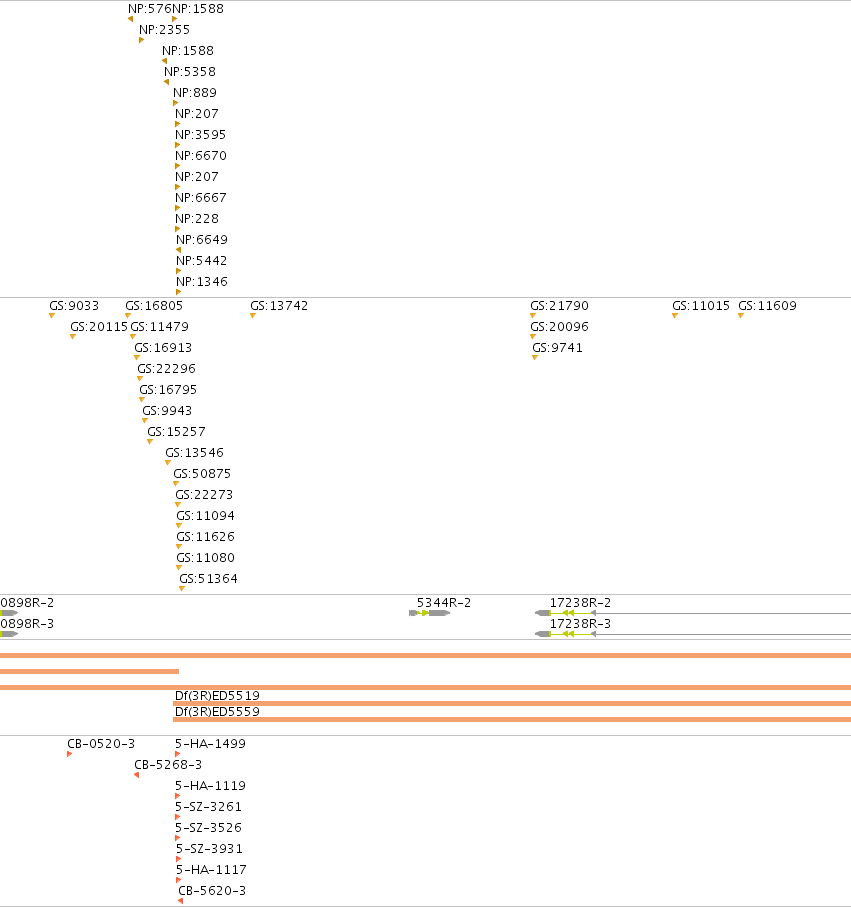The width and height of the screenshot is (851, 907).
Task: Open the GS:13742 insertion label
Action: click(x=279, y=305)
